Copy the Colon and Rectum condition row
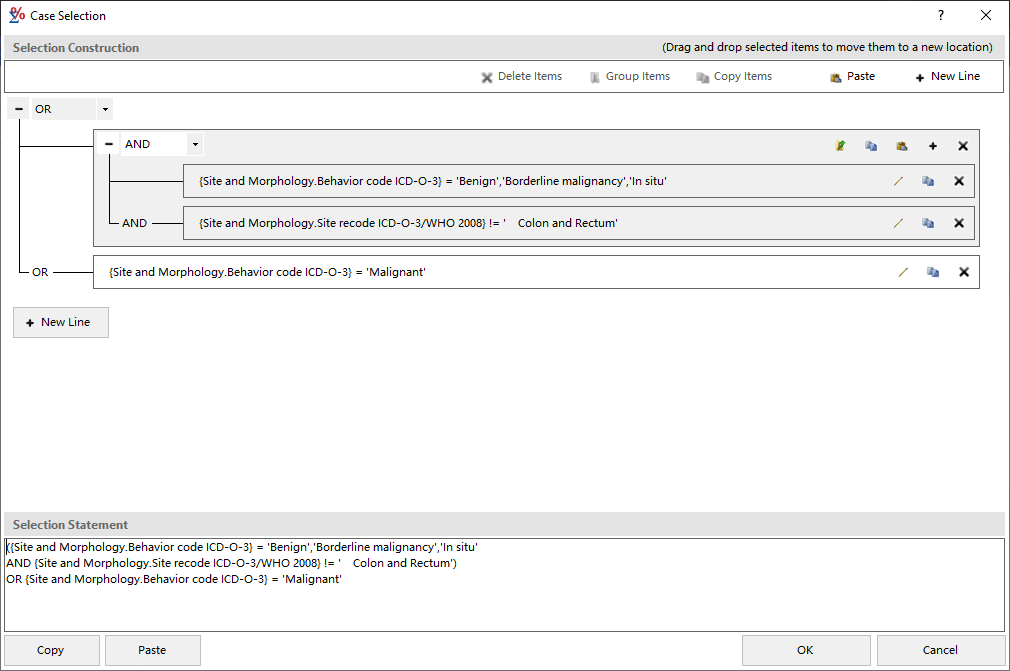Viewport: 1010px width, 671px height. (928, 223)
